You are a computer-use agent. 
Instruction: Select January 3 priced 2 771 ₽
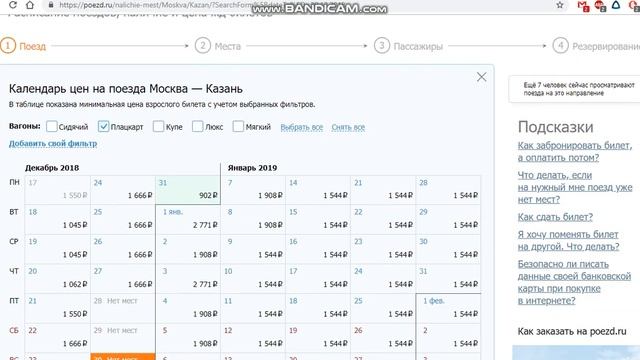188,279
